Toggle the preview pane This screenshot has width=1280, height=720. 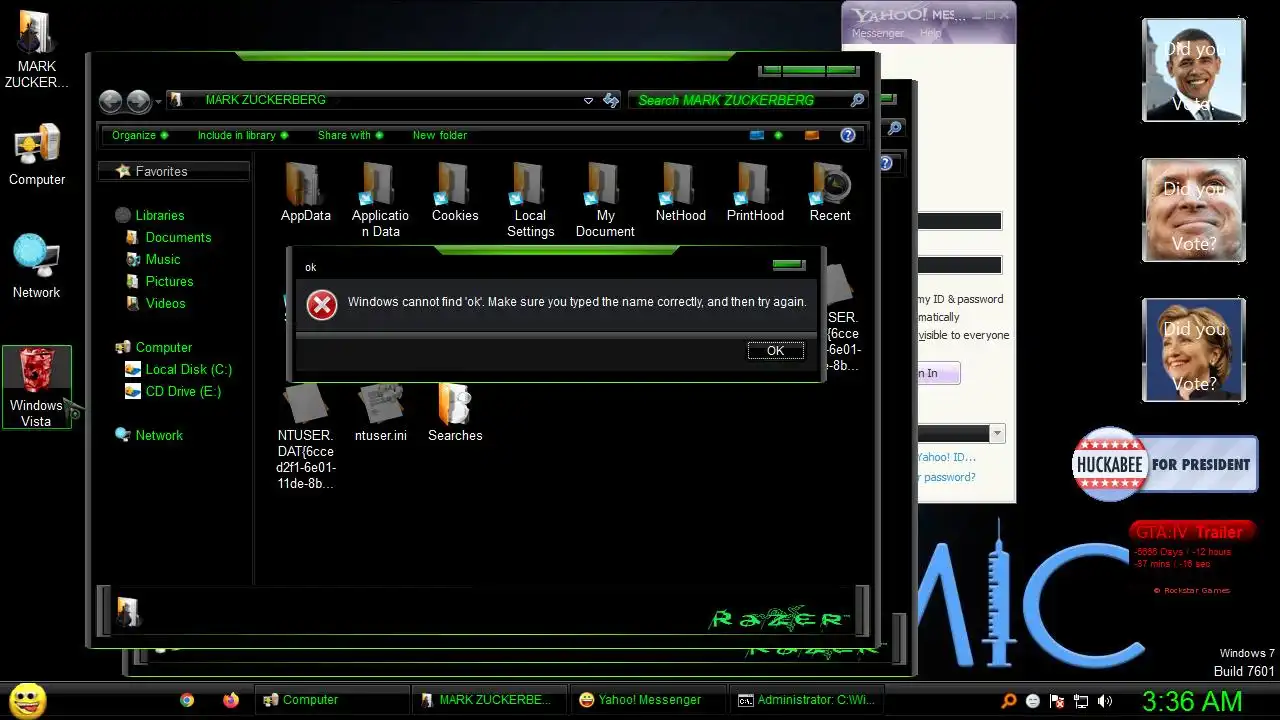(812, 135)
